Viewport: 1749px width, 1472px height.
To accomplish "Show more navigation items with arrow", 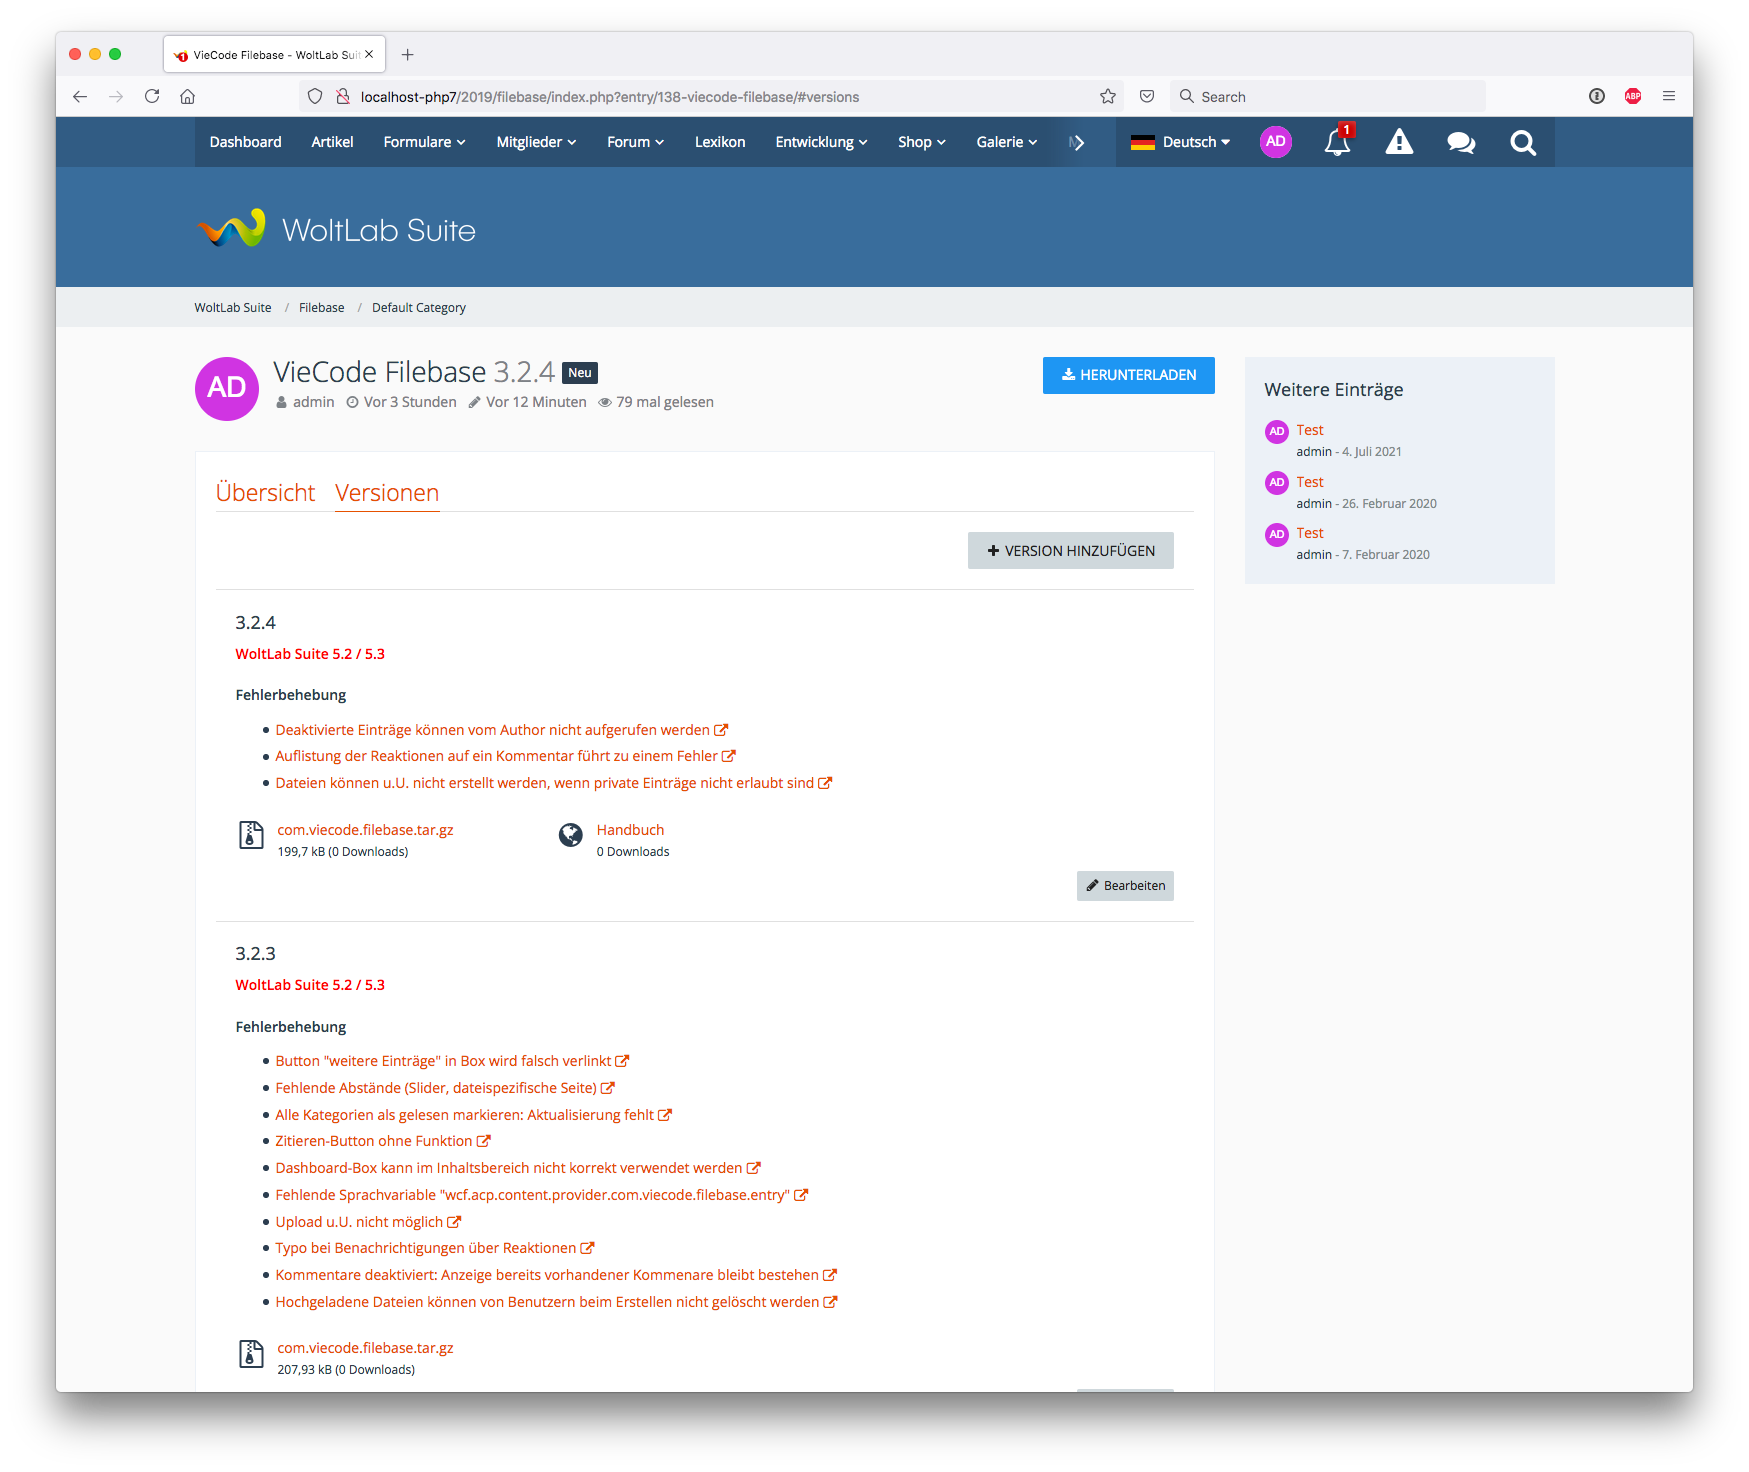I will click(1077, 142).
